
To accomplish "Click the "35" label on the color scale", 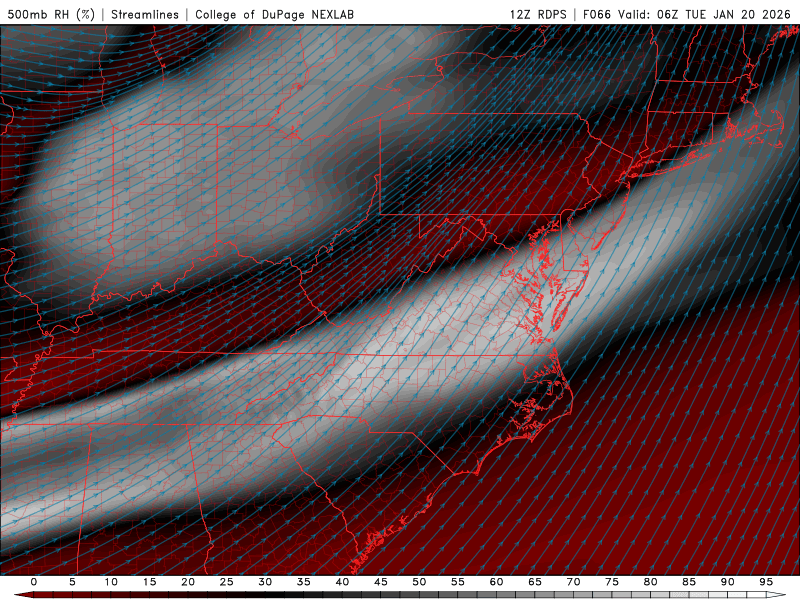I will tap(304, 582).
